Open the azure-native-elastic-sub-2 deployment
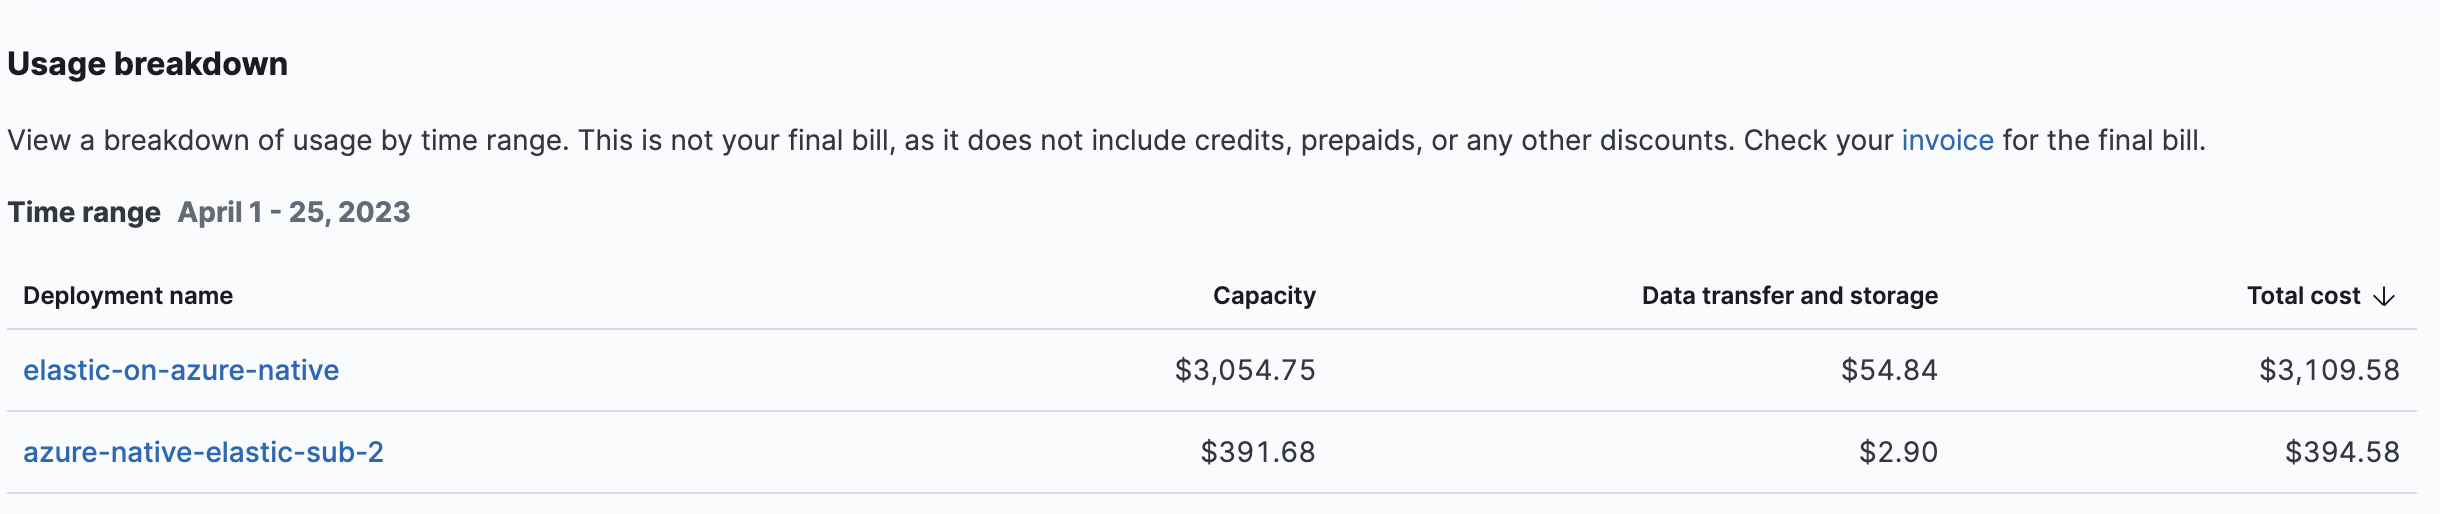Screen dimensions: 2440x514 [203, 452]
